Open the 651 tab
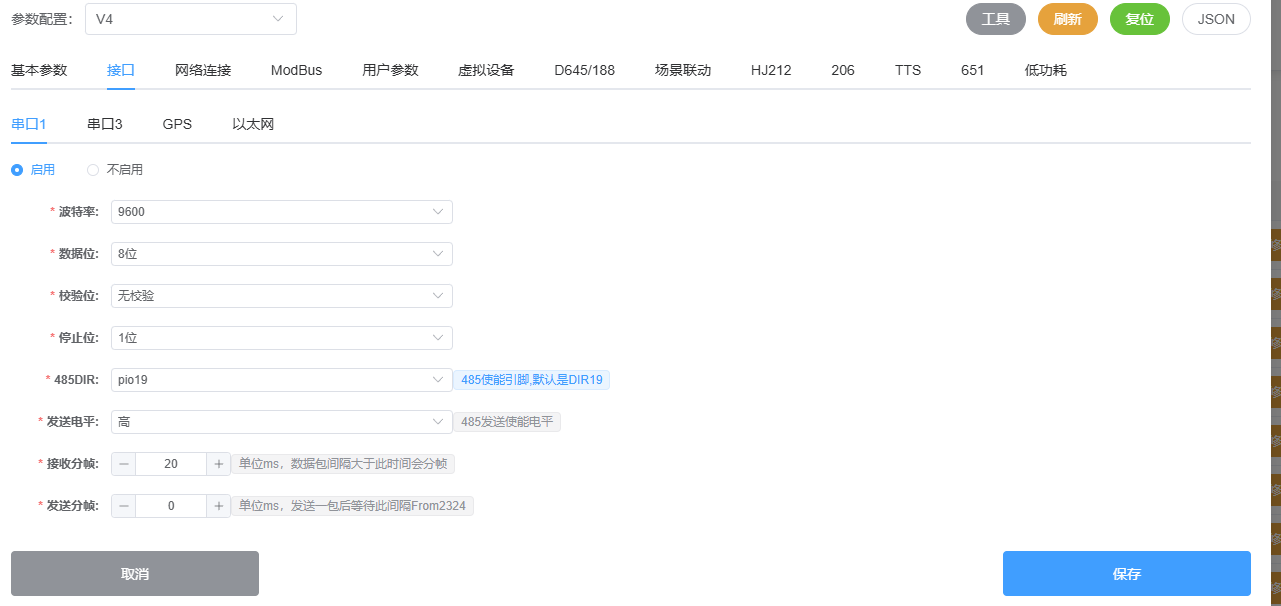Image resolution: width=1281 pixels, height=606 pixels. [973, 70]
